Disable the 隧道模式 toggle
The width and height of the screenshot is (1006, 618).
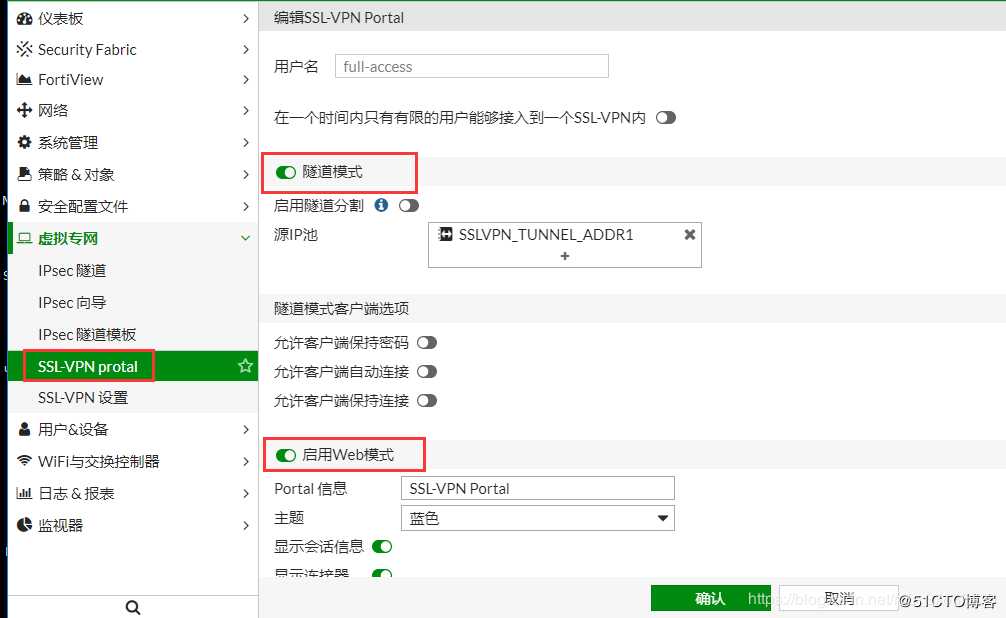tap(286, 172)
